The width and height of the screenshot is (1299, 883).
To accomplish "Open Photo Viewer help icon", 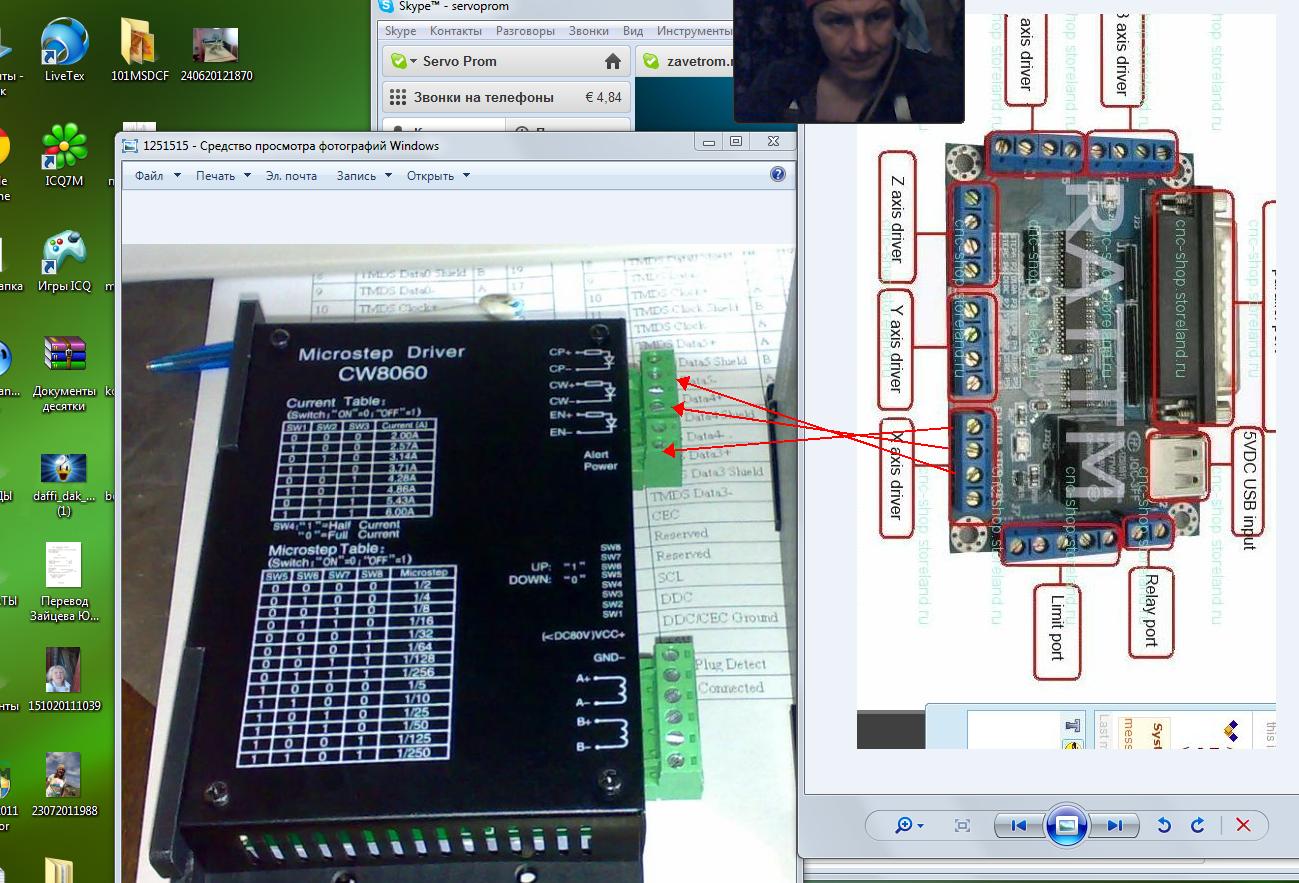I will 778,175.
